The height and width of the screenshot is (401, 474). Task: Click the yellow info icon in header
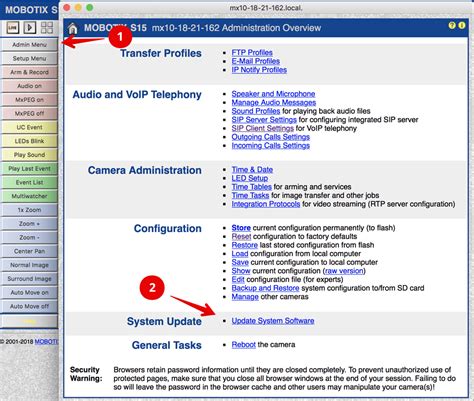pyautogui.click(x=462, y=25)
